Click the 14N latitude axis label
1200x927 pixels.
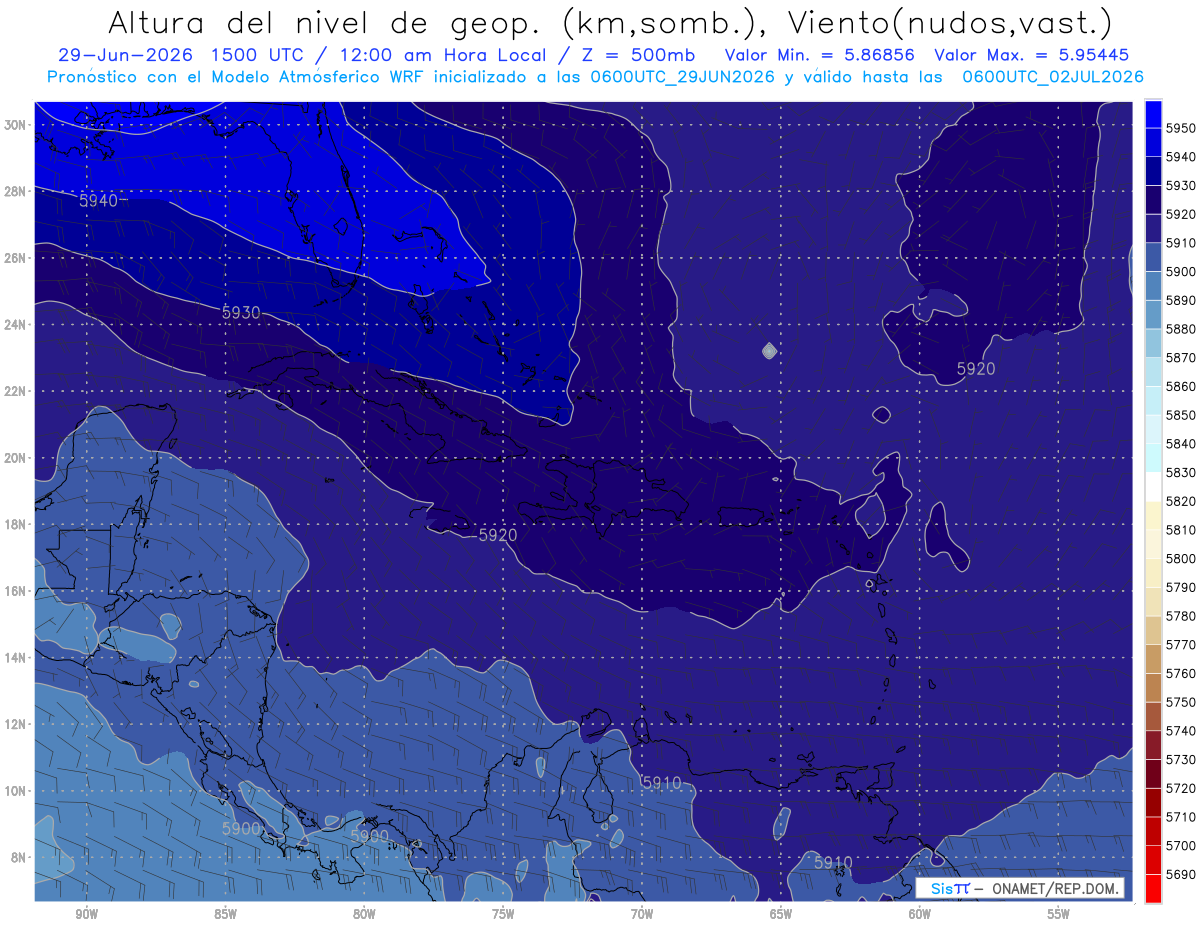pyautogui.click(x=15, y=657)
